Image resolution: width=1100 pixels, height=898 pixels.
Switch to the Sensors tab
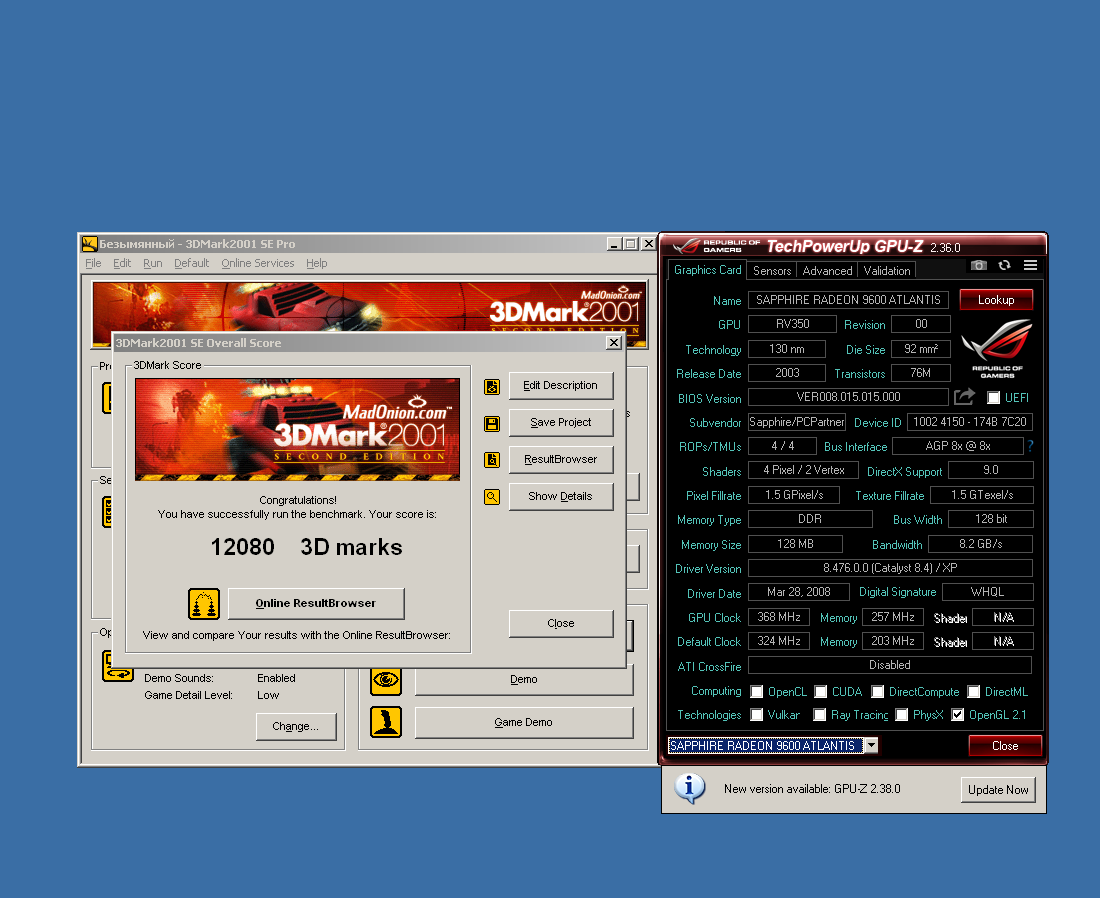click(772, 271)
